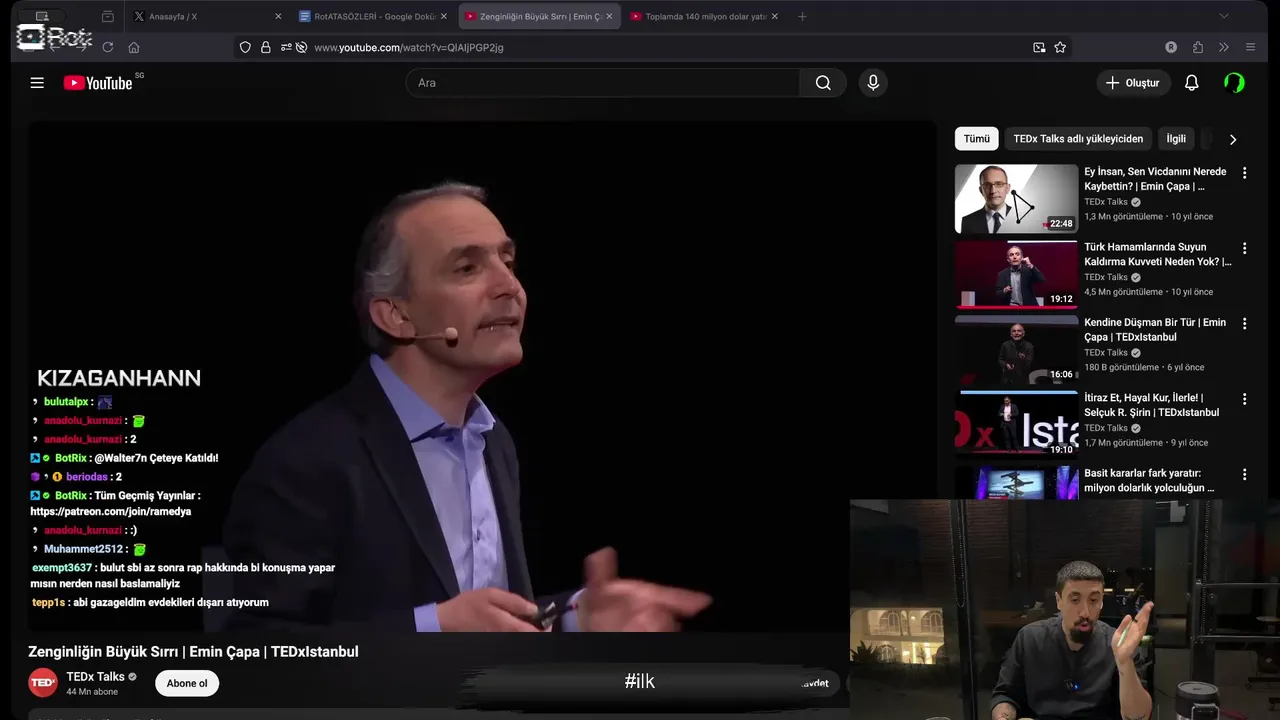The image size is (1280, 720).
Task: Open options for İtiraz Et, Hayal Kur video
Action: [x=1244, y=399]
